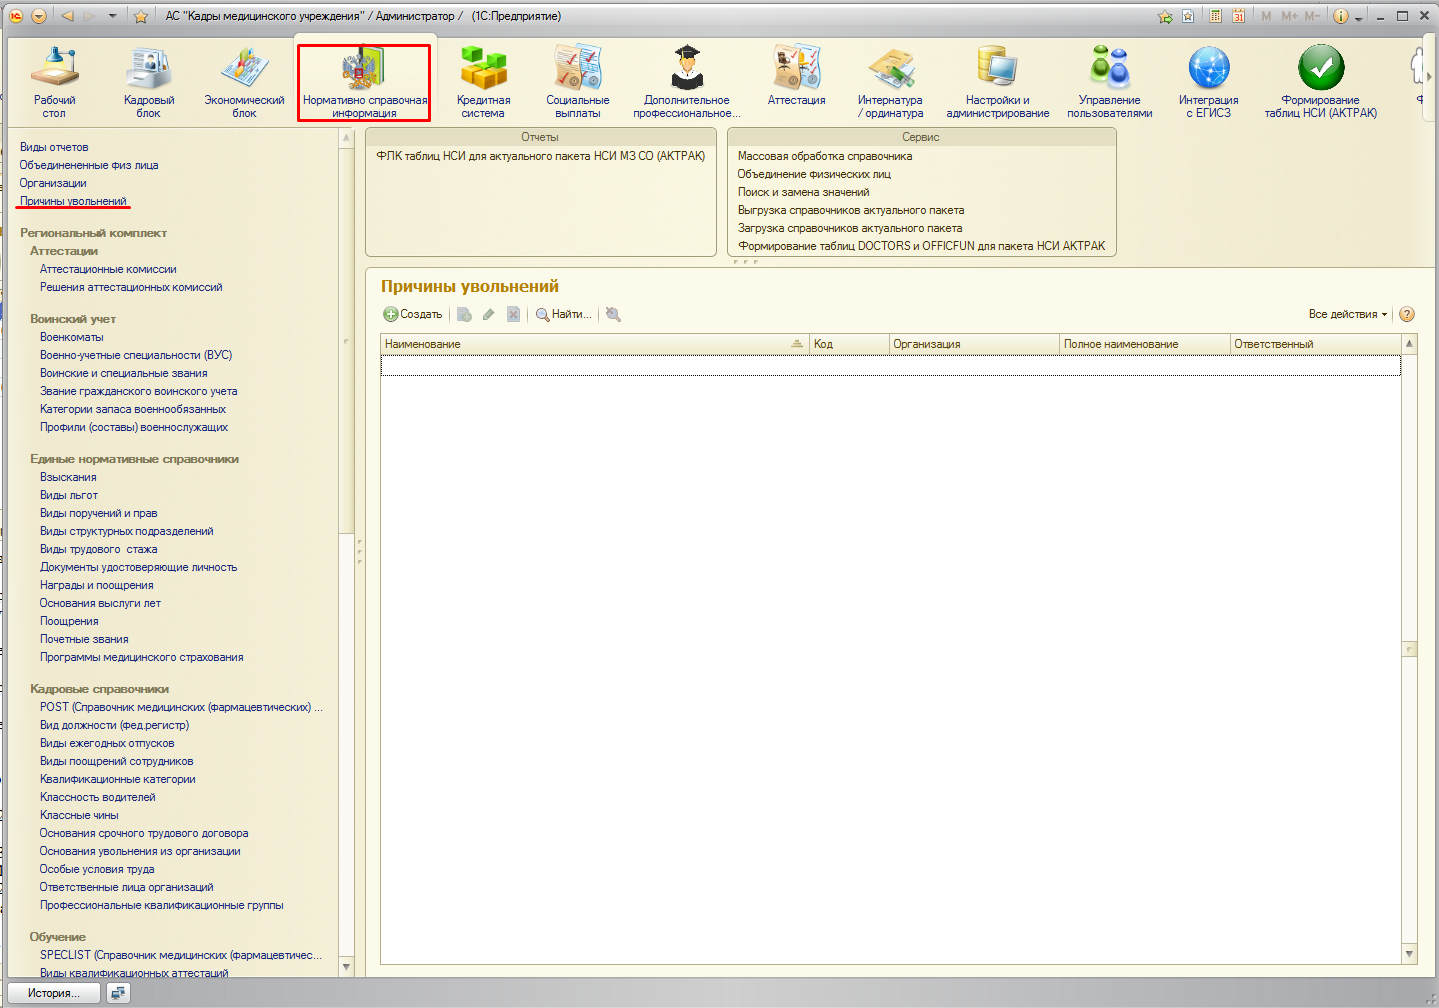Switch to Кадровый блок section
This screenshot has height=1008, width=1439.
click(149, 80)
